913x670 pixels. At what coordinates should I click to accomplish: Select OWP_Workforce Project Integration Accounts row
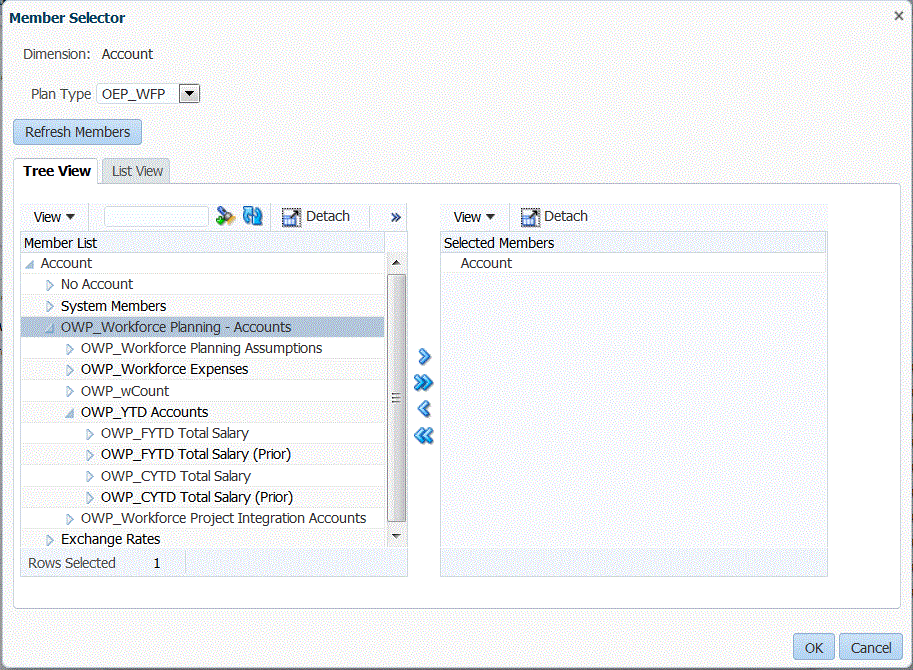pyautogui.click(x=203, y=518)
